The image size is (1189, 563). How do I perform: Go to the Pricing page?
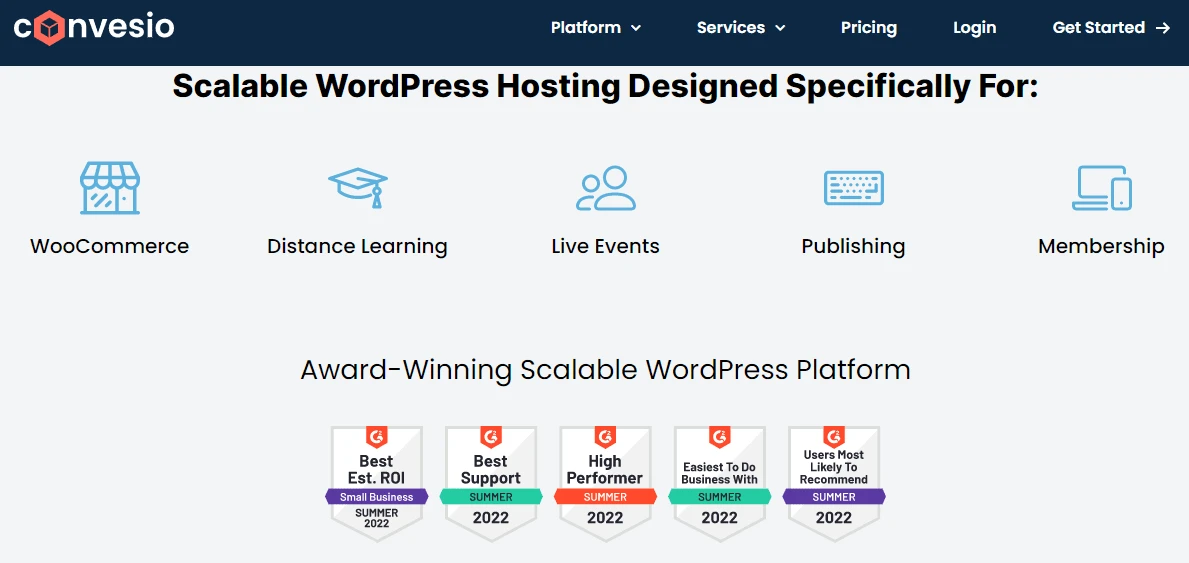[x=868, y=28]
